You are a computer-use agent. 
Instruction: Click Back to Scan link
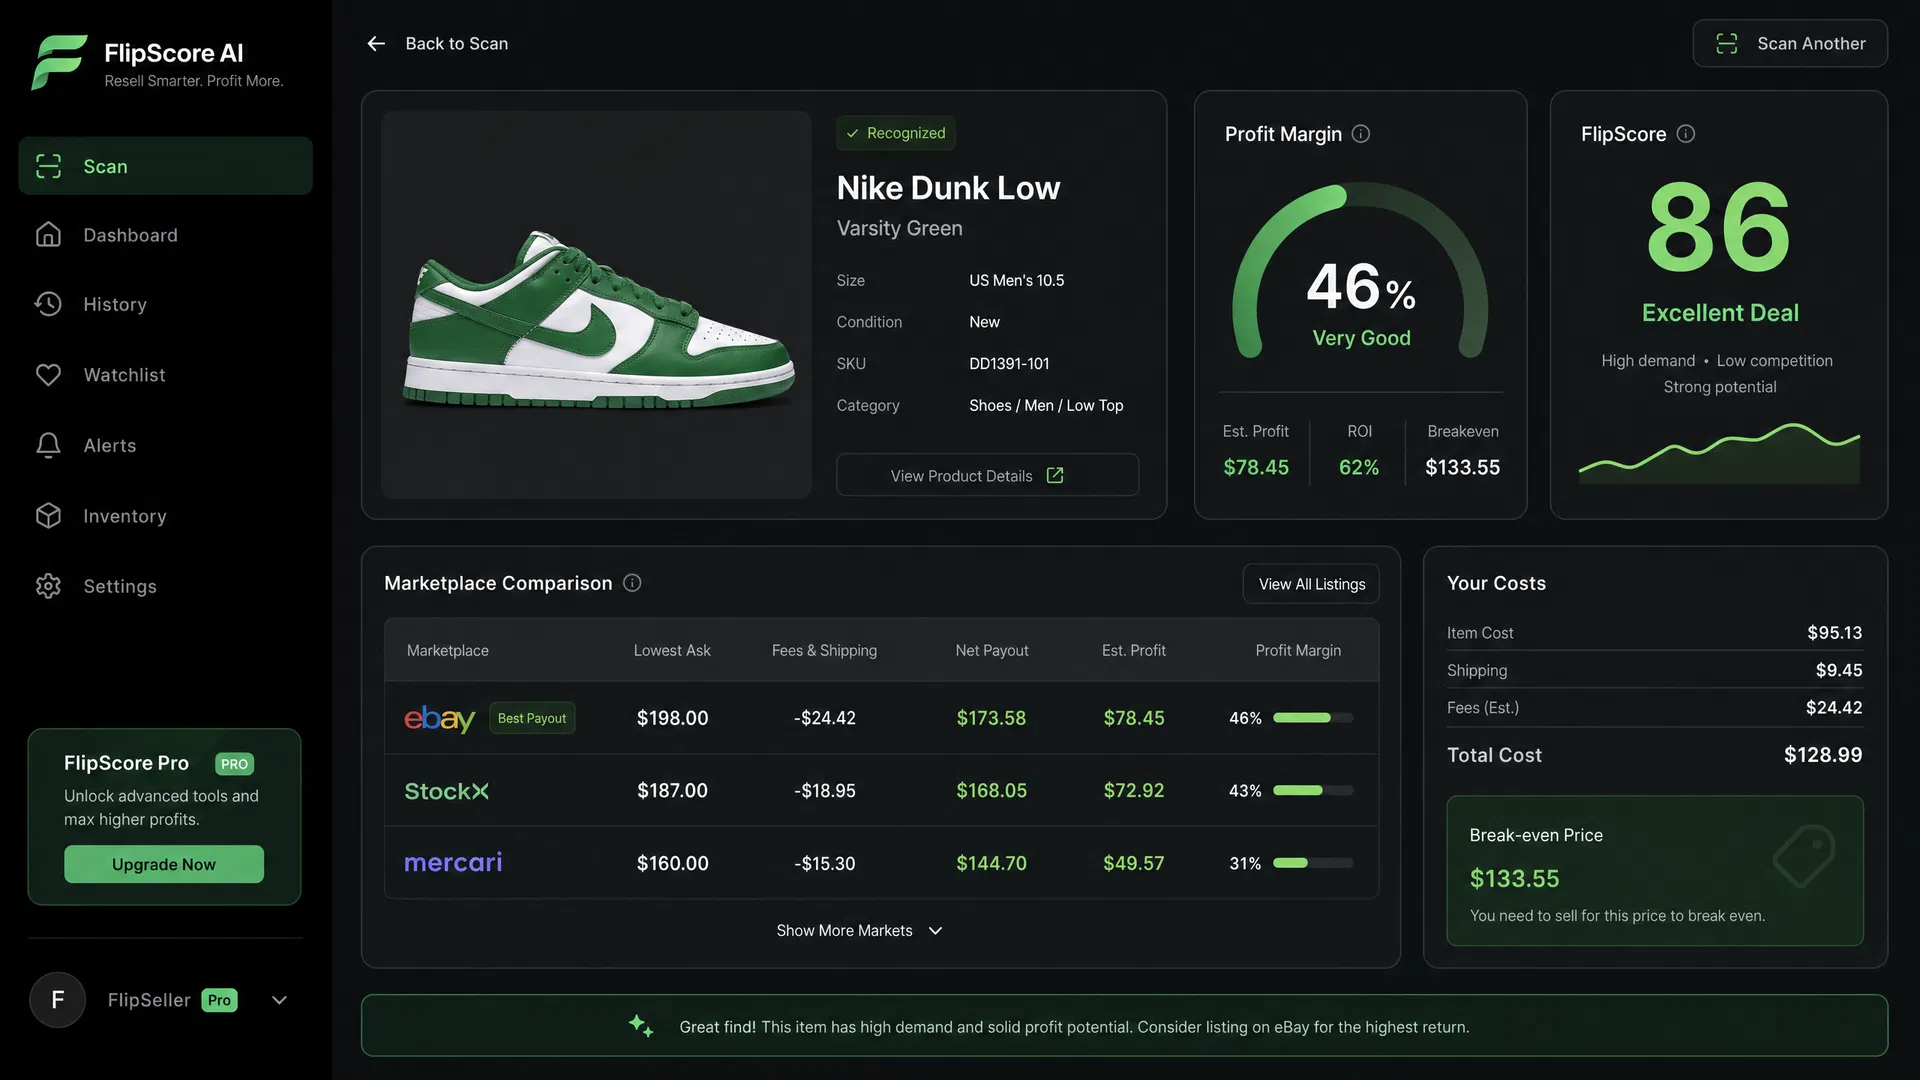[437, 44]
